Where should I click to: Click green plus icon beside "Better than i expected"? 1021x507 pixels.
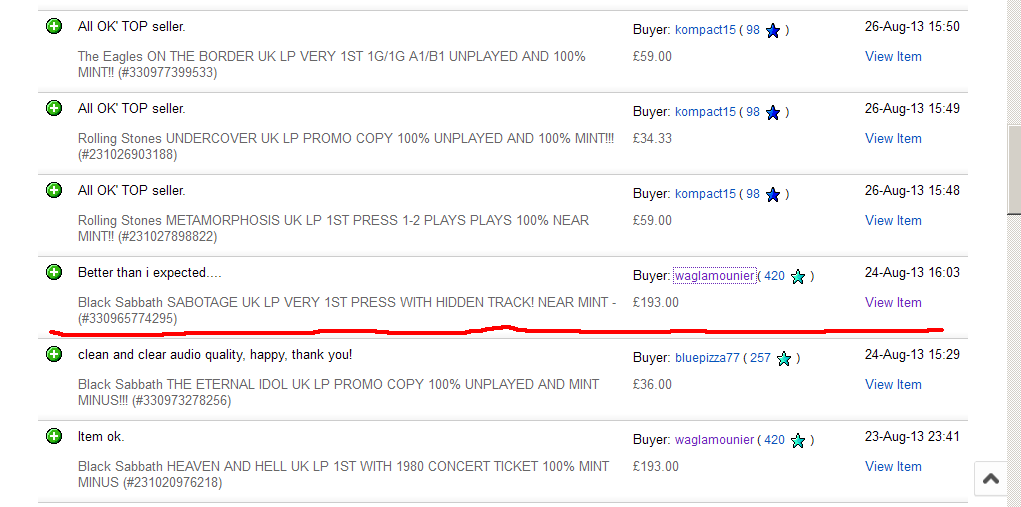(54, 272)
